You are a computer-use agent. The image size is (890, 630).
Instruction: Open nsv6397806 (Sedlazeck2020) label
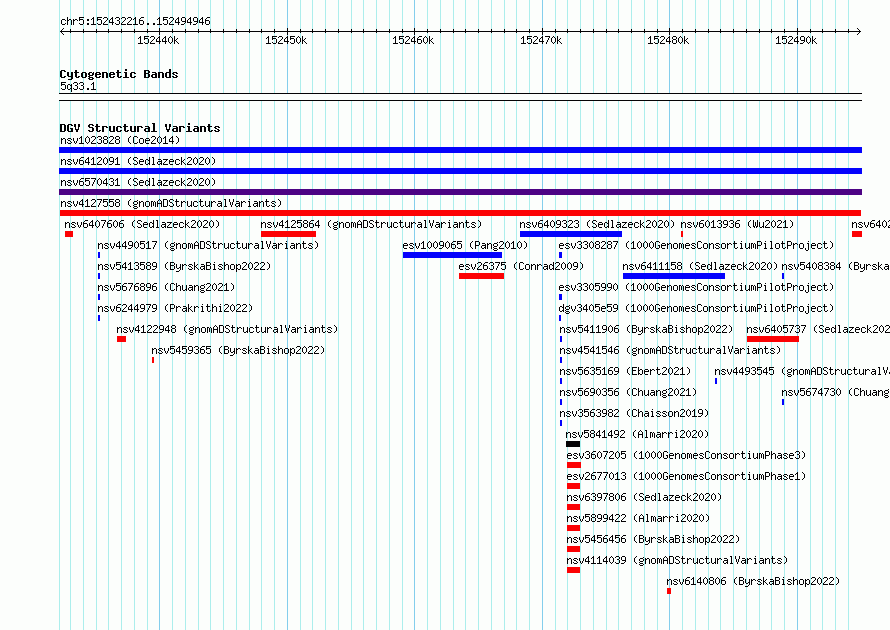(644, 497)
